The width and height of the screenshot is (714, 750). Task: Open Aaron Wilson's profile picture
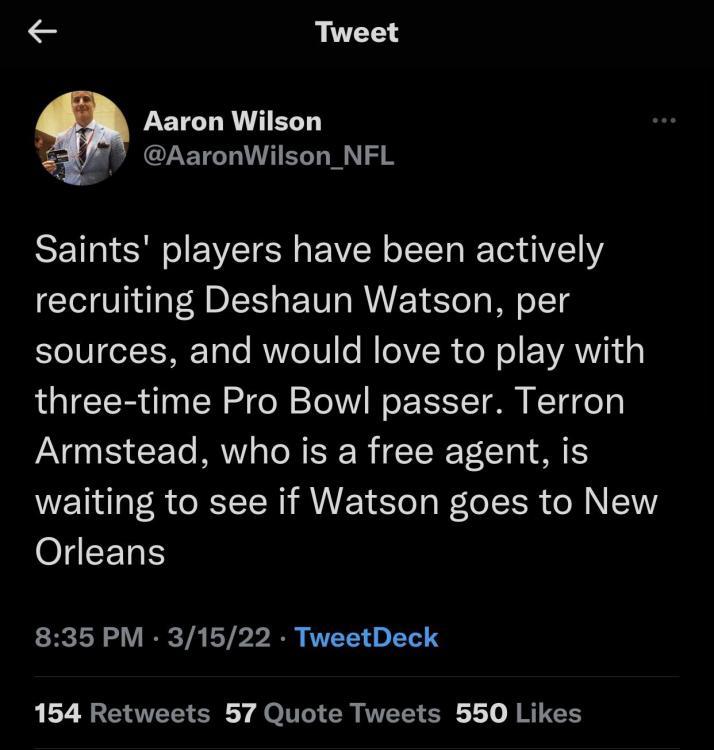82,138
